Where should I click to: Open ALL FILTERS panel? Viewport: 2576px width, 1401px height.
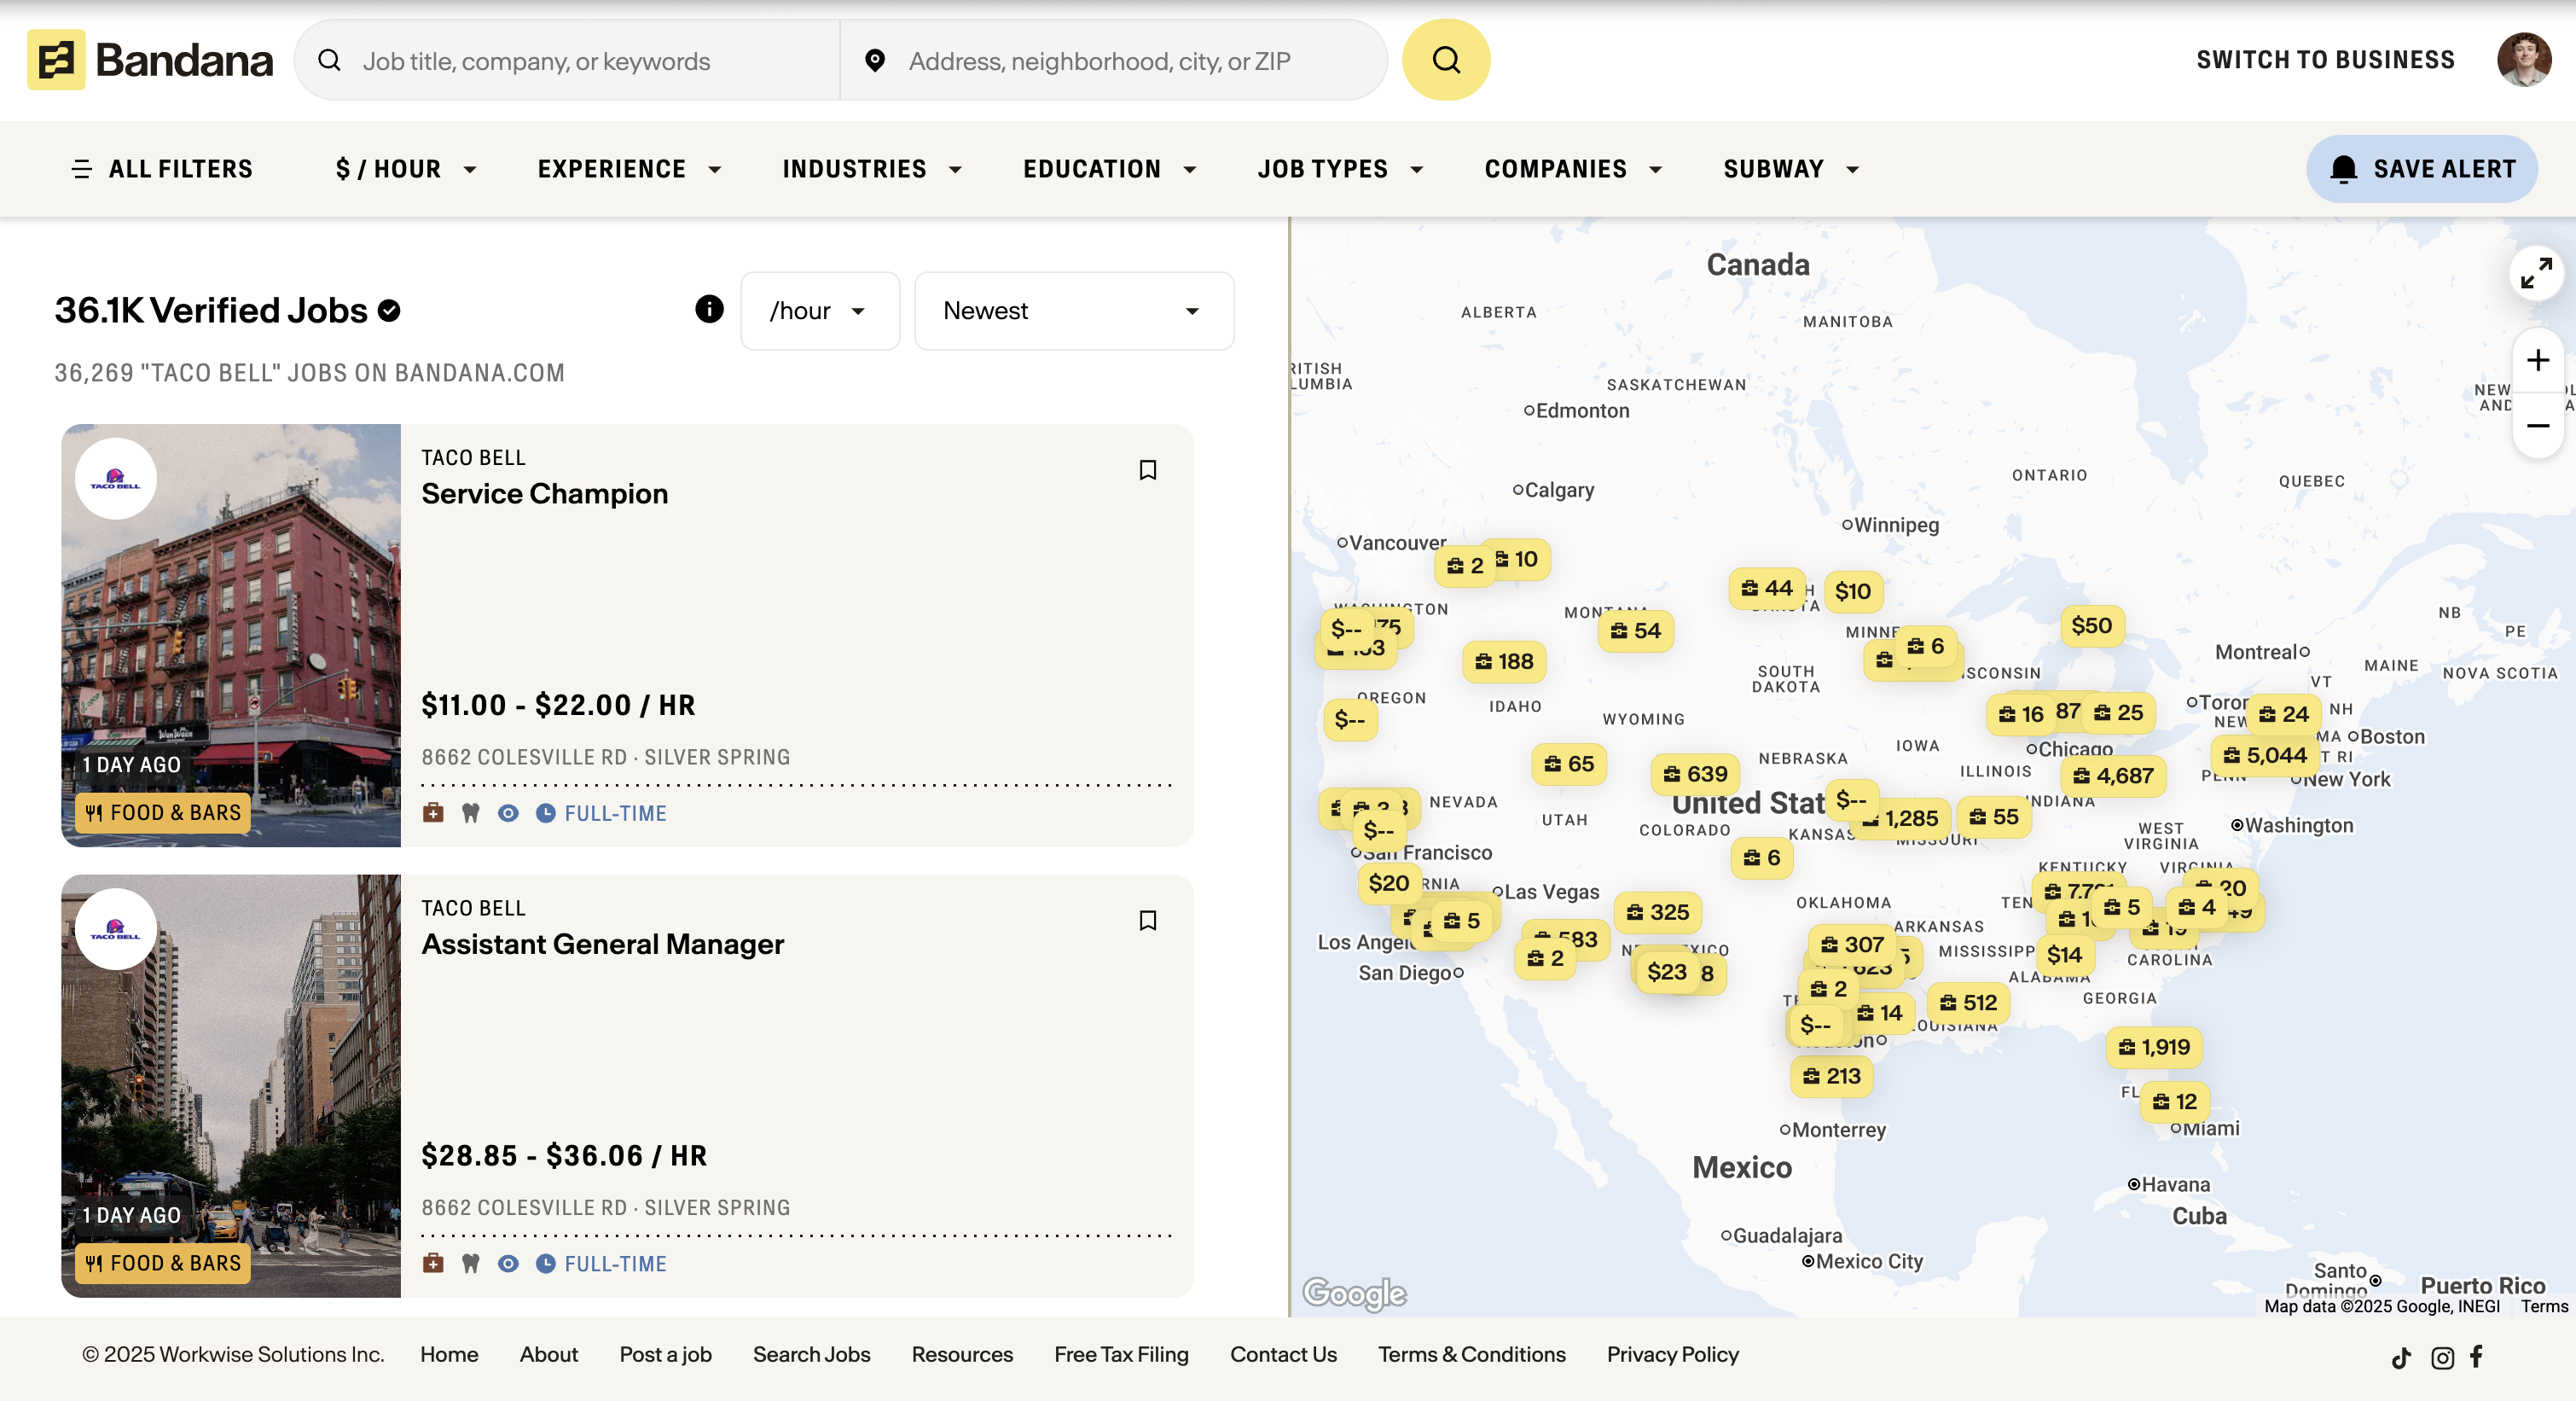[x=163, y=169]
